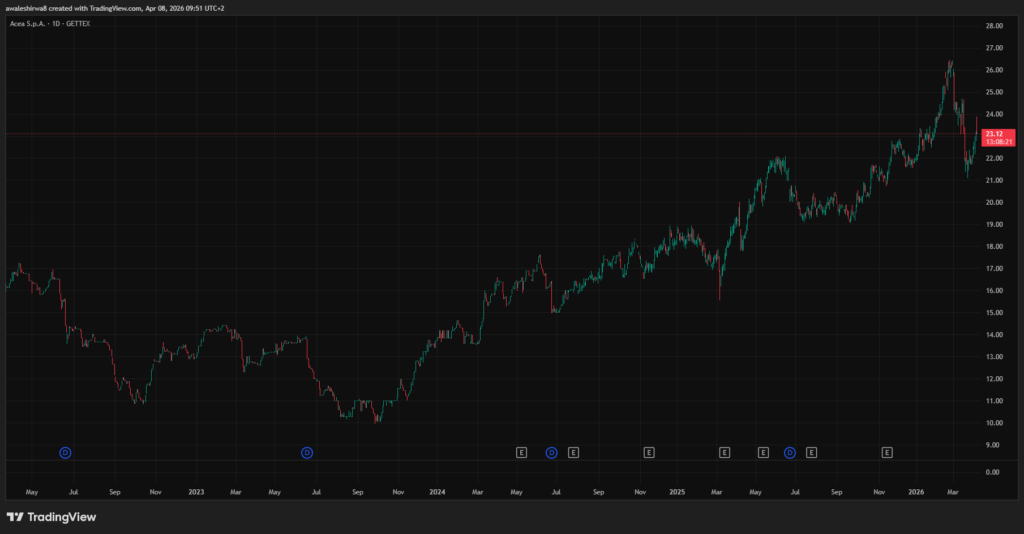Open the earnings marker near May 2024

(x=521, y=453)
